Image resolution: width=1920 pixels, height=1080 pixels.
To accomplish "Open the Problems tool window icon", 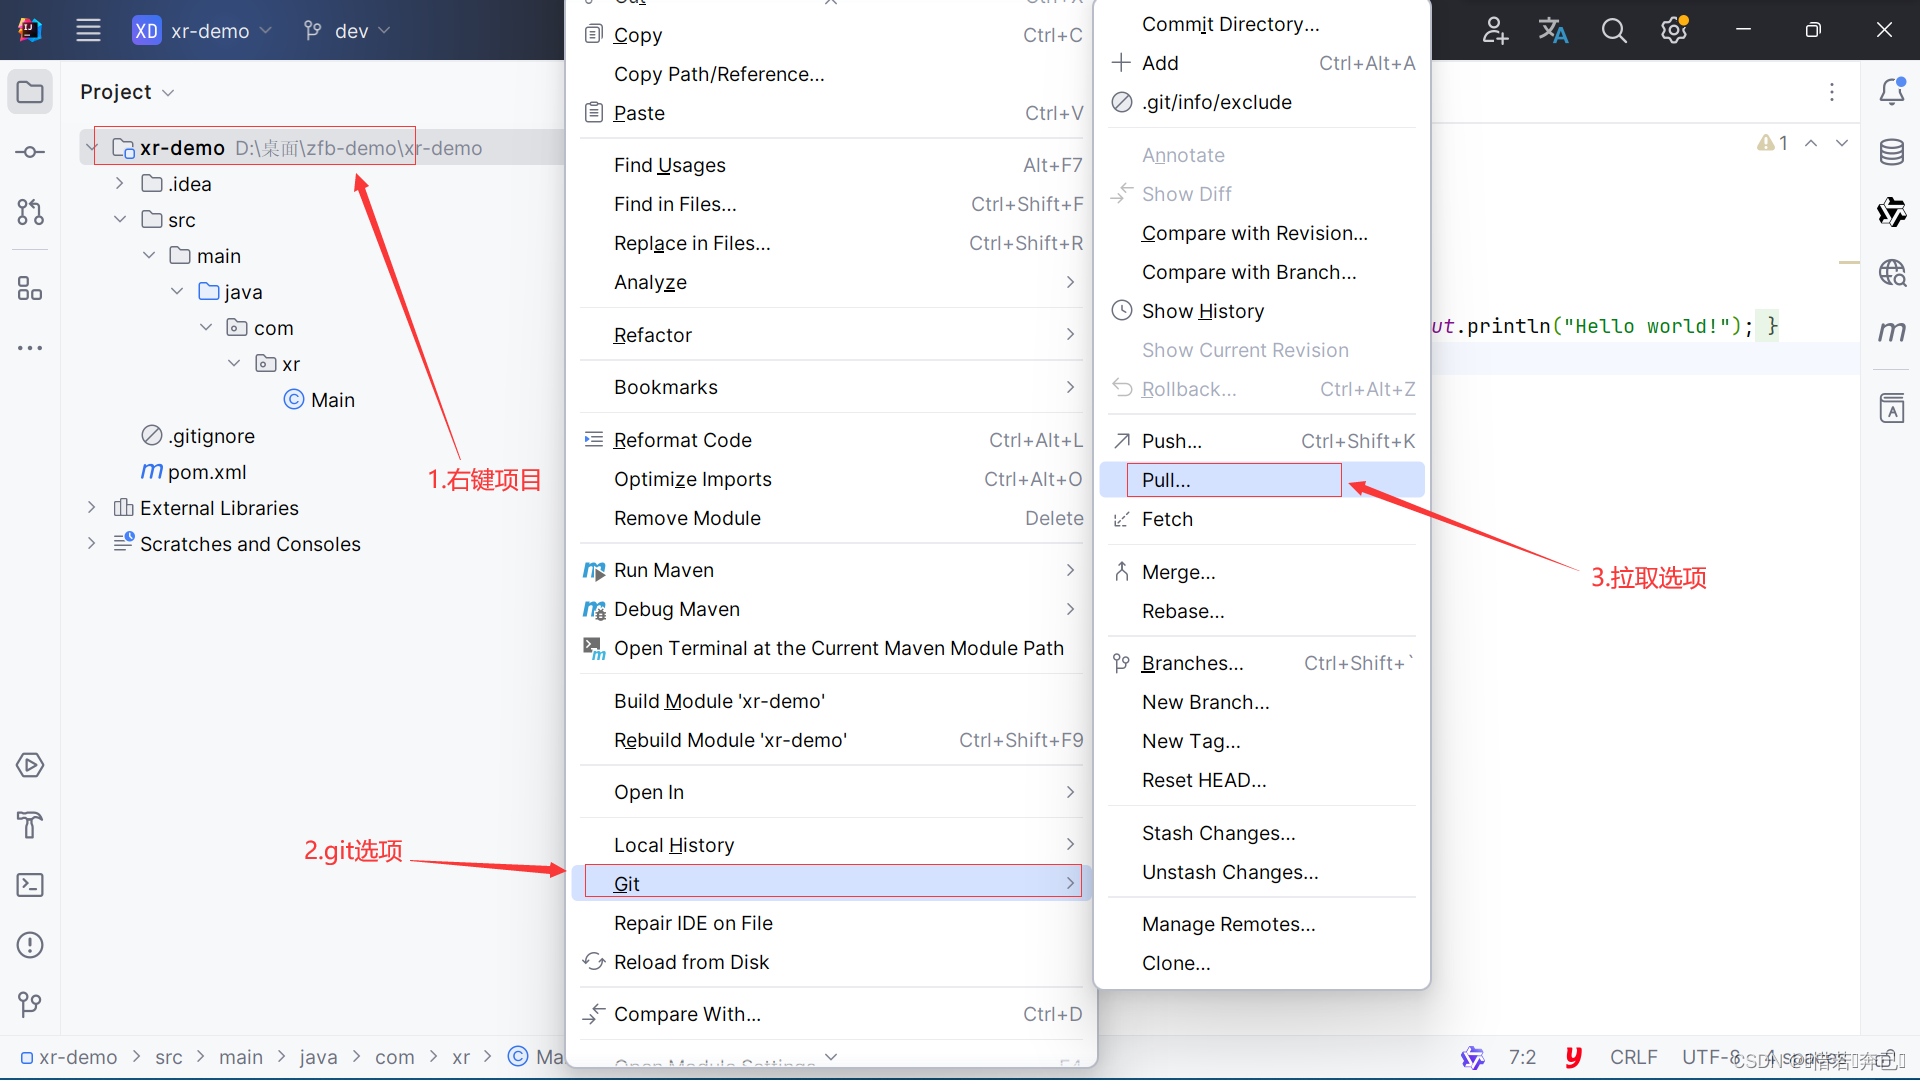I will [30, 945].
